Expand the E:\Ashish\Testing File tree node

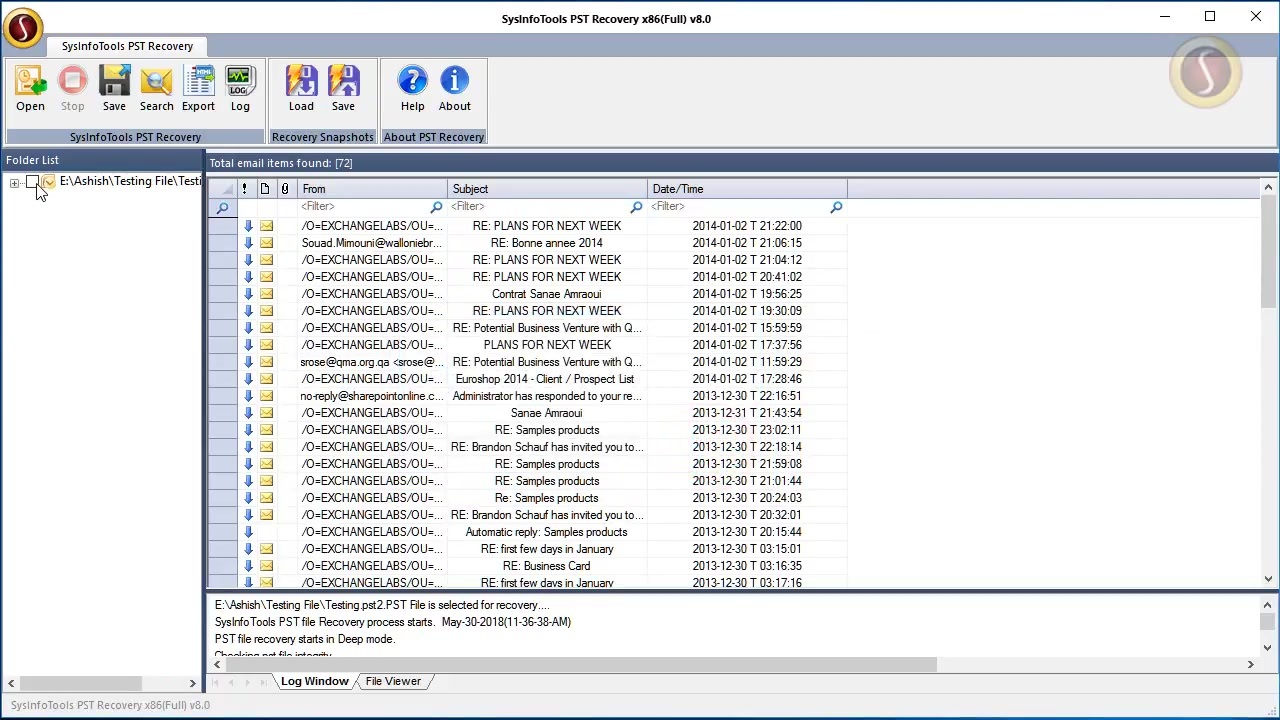click(14, 183)
